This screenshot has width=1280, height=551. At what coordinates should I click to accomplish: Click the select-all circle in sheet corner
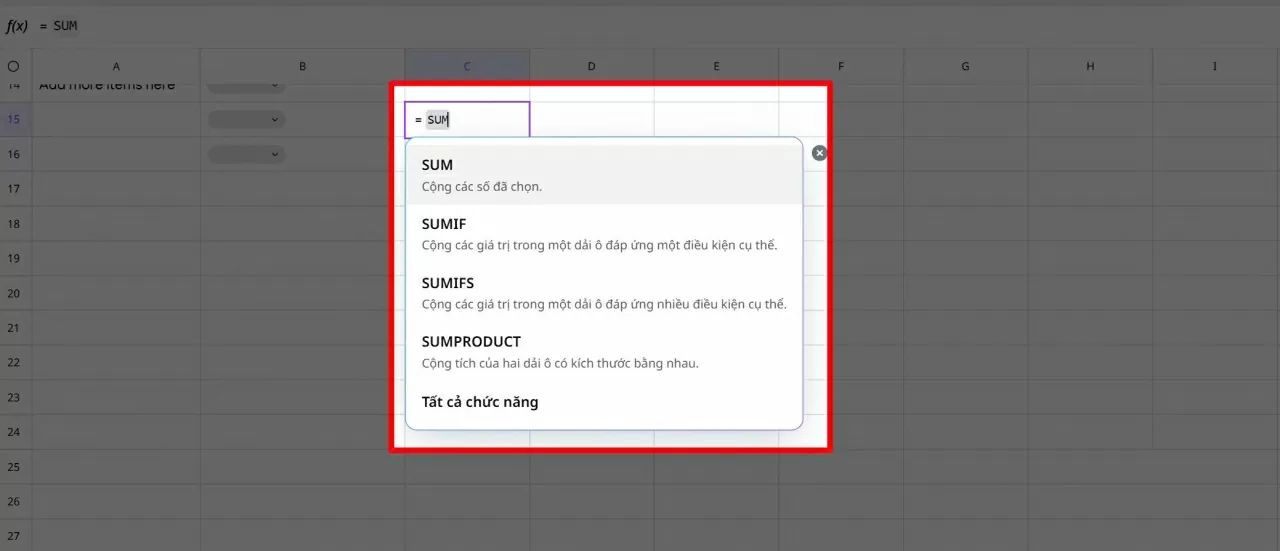coord(13,67)
